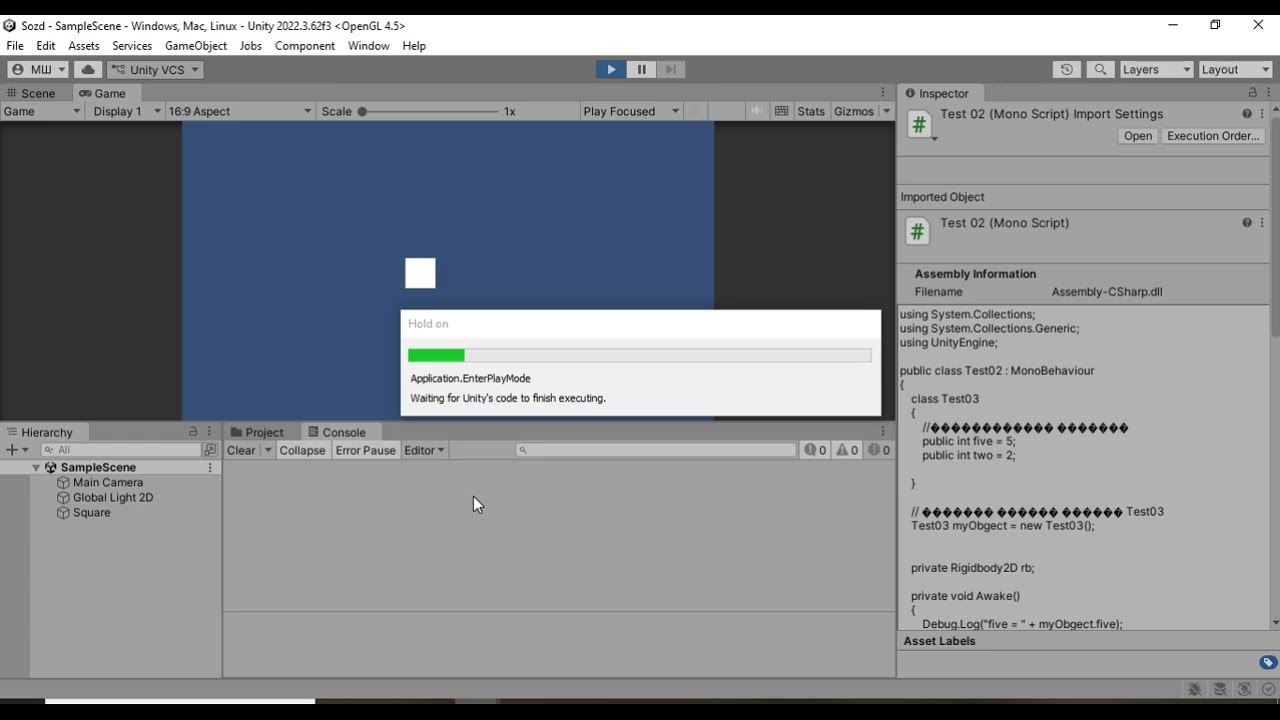Open the Assets menu
1280x720 pixels.
tap(84, 46)
